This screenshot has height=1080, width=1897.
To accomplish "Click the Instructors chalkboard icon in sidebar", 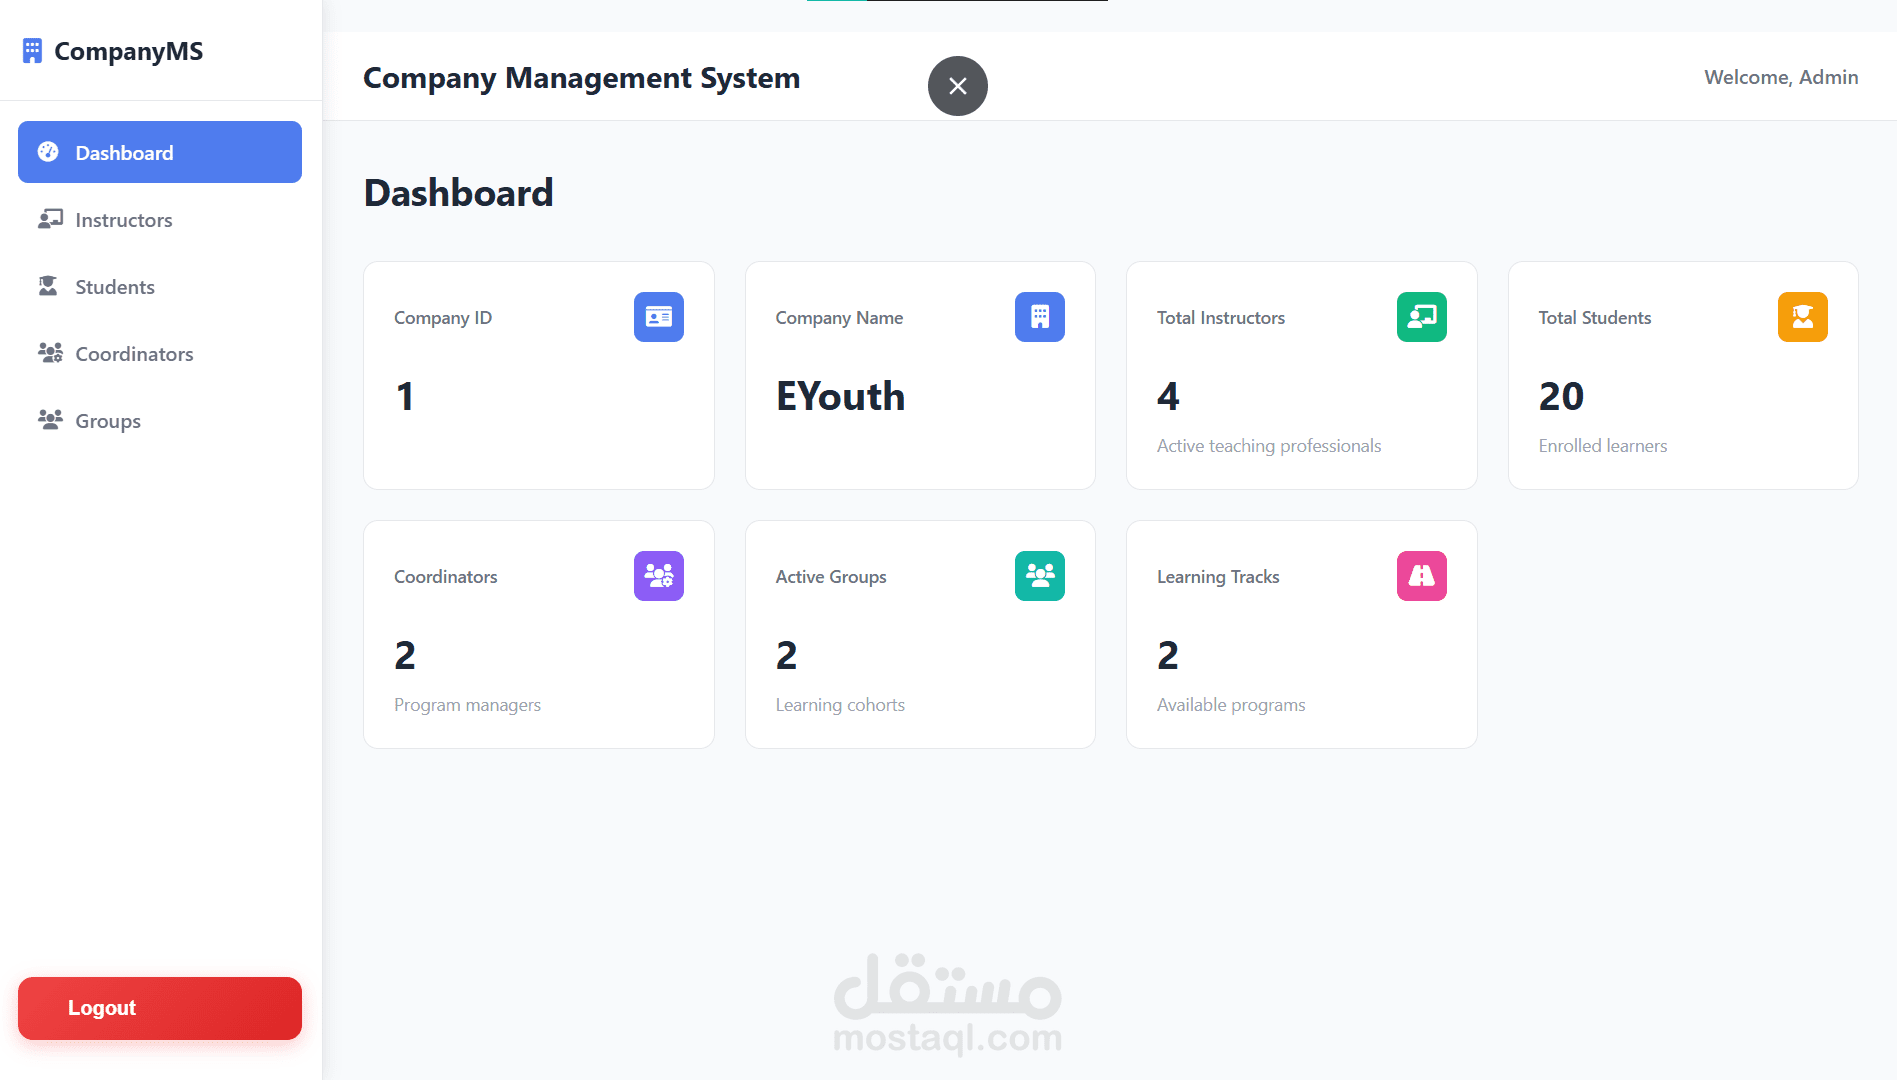I will tap(50, 219).
